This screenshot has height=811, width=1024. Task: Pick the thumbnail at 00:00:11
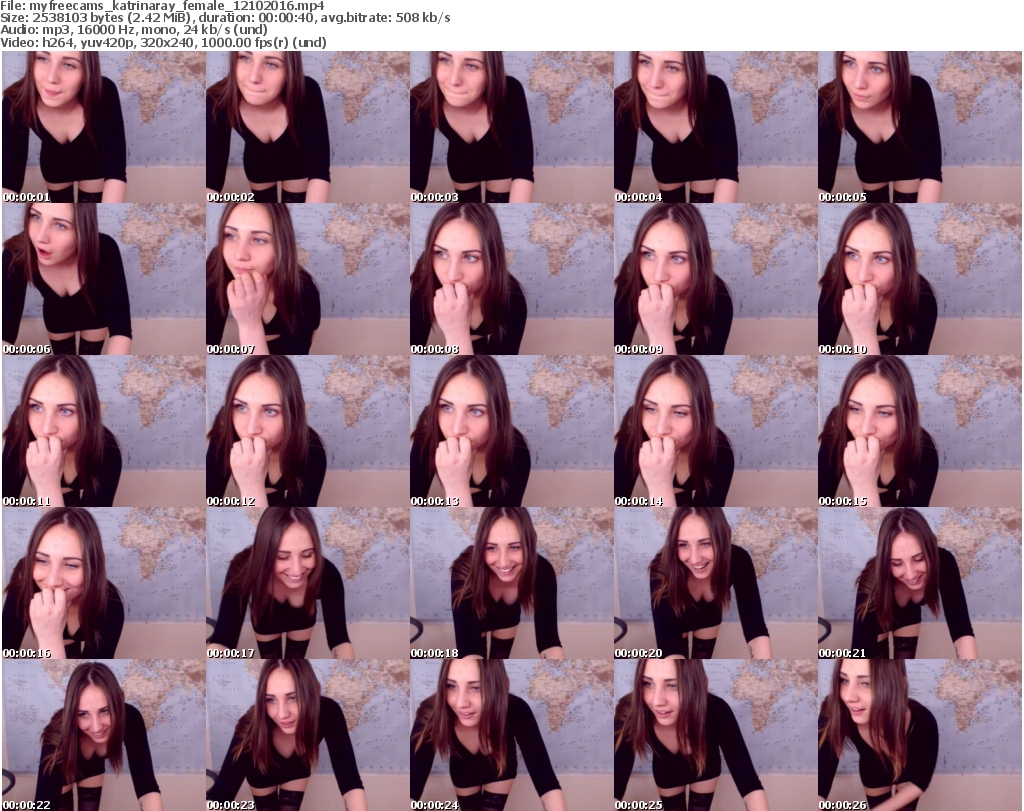(x=104, y=431)
